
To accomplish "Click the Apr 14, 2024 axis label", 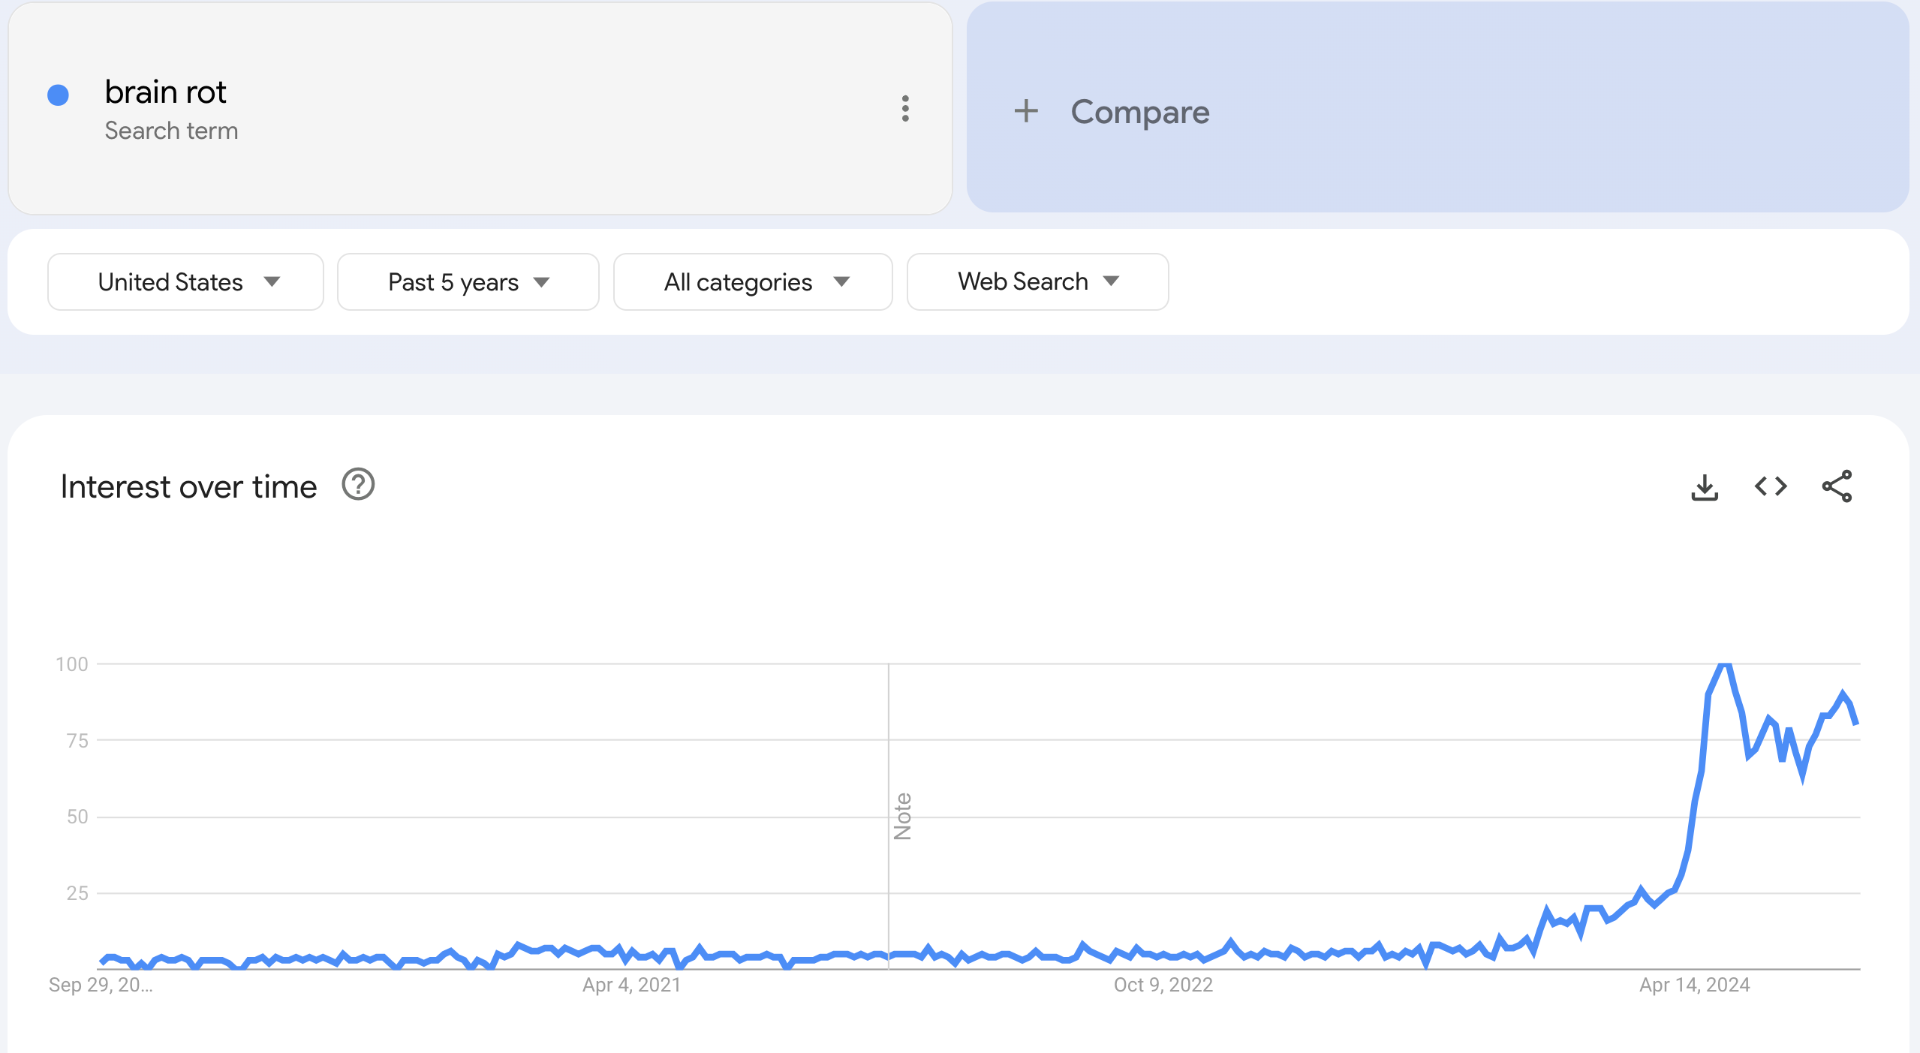I will [x=1694, y=985].
